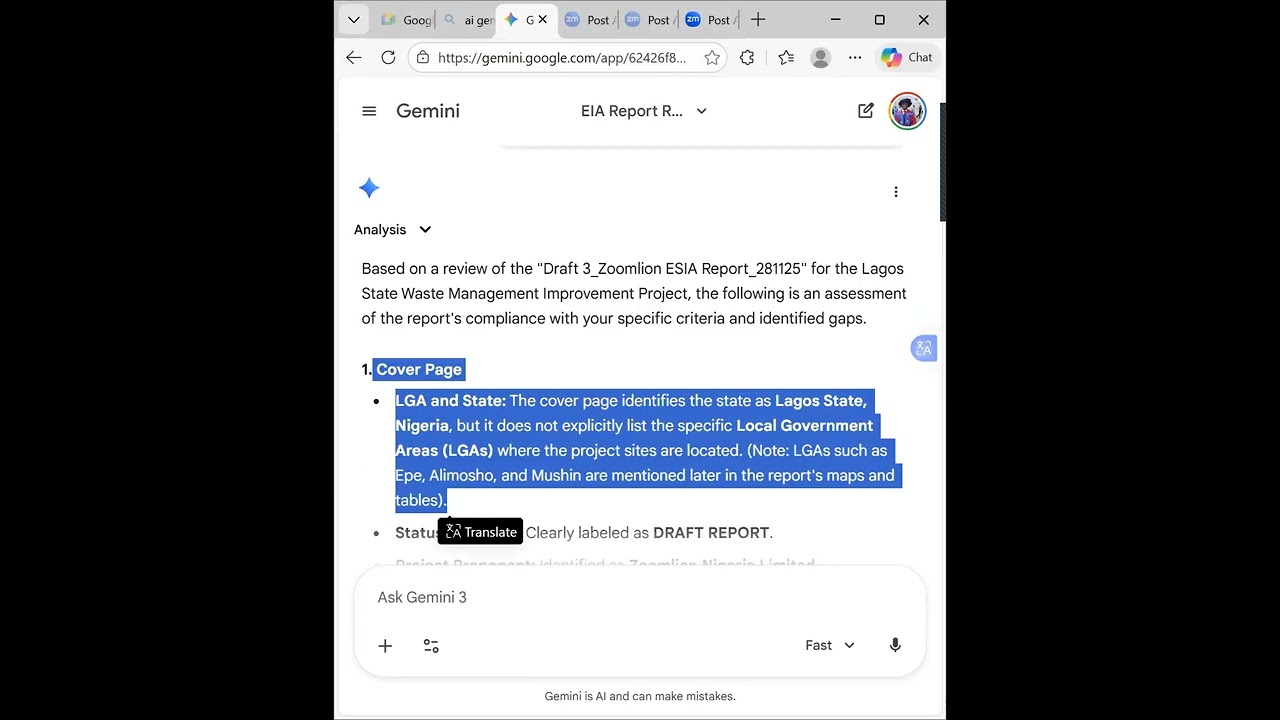1280x720 pixels.
Task: Expand the Analysis section chevron
Action: (x=425, y=230)
